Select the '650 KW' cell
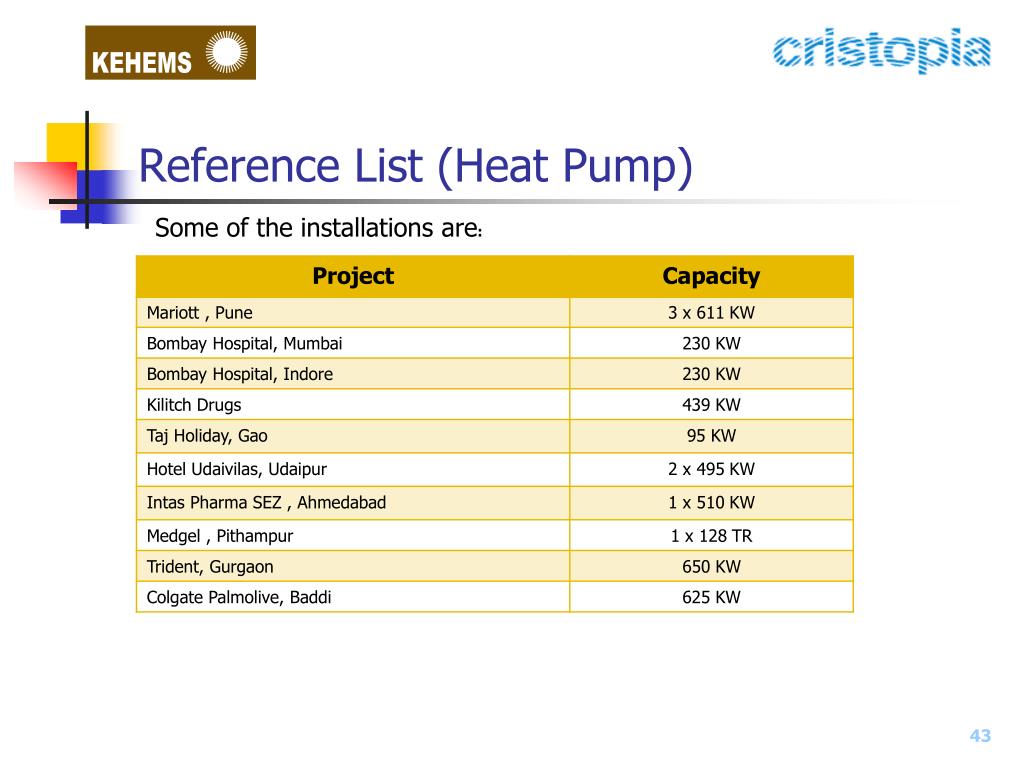 click(x=711, y=566)
